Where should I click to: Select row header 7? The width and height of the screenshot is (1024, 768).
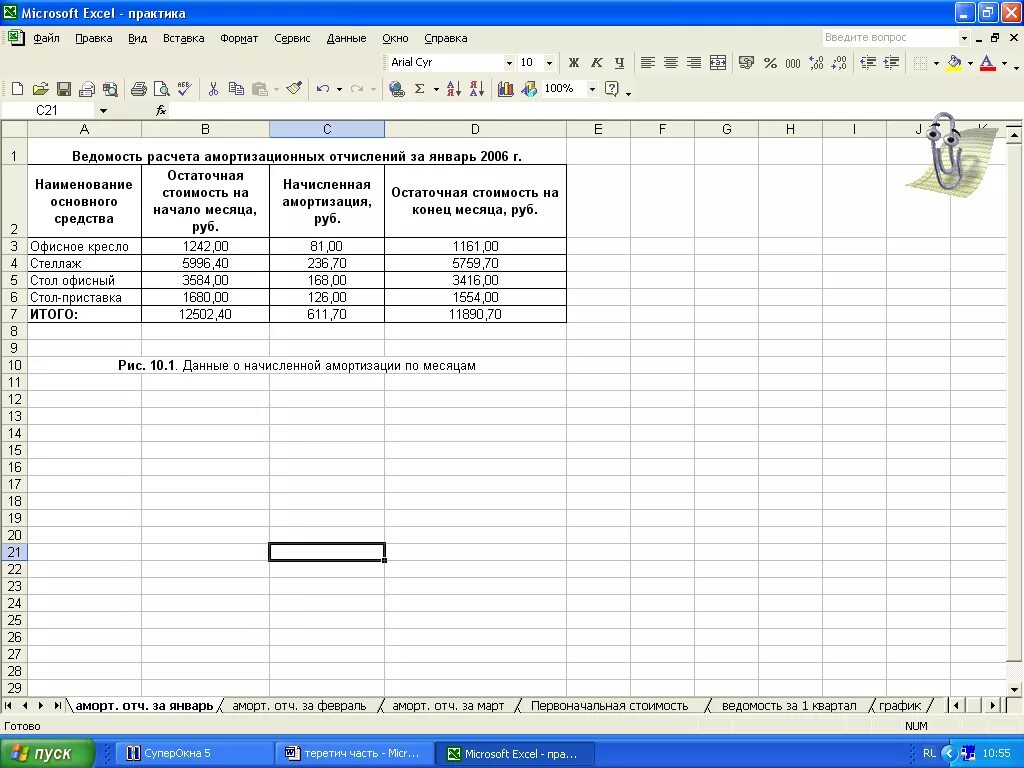[x=14, y=314]
